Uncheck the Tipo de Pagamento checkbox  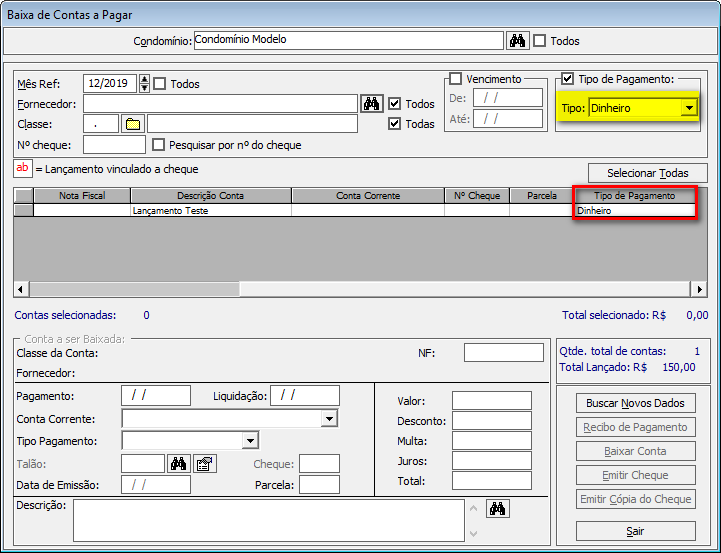(568, 79)
